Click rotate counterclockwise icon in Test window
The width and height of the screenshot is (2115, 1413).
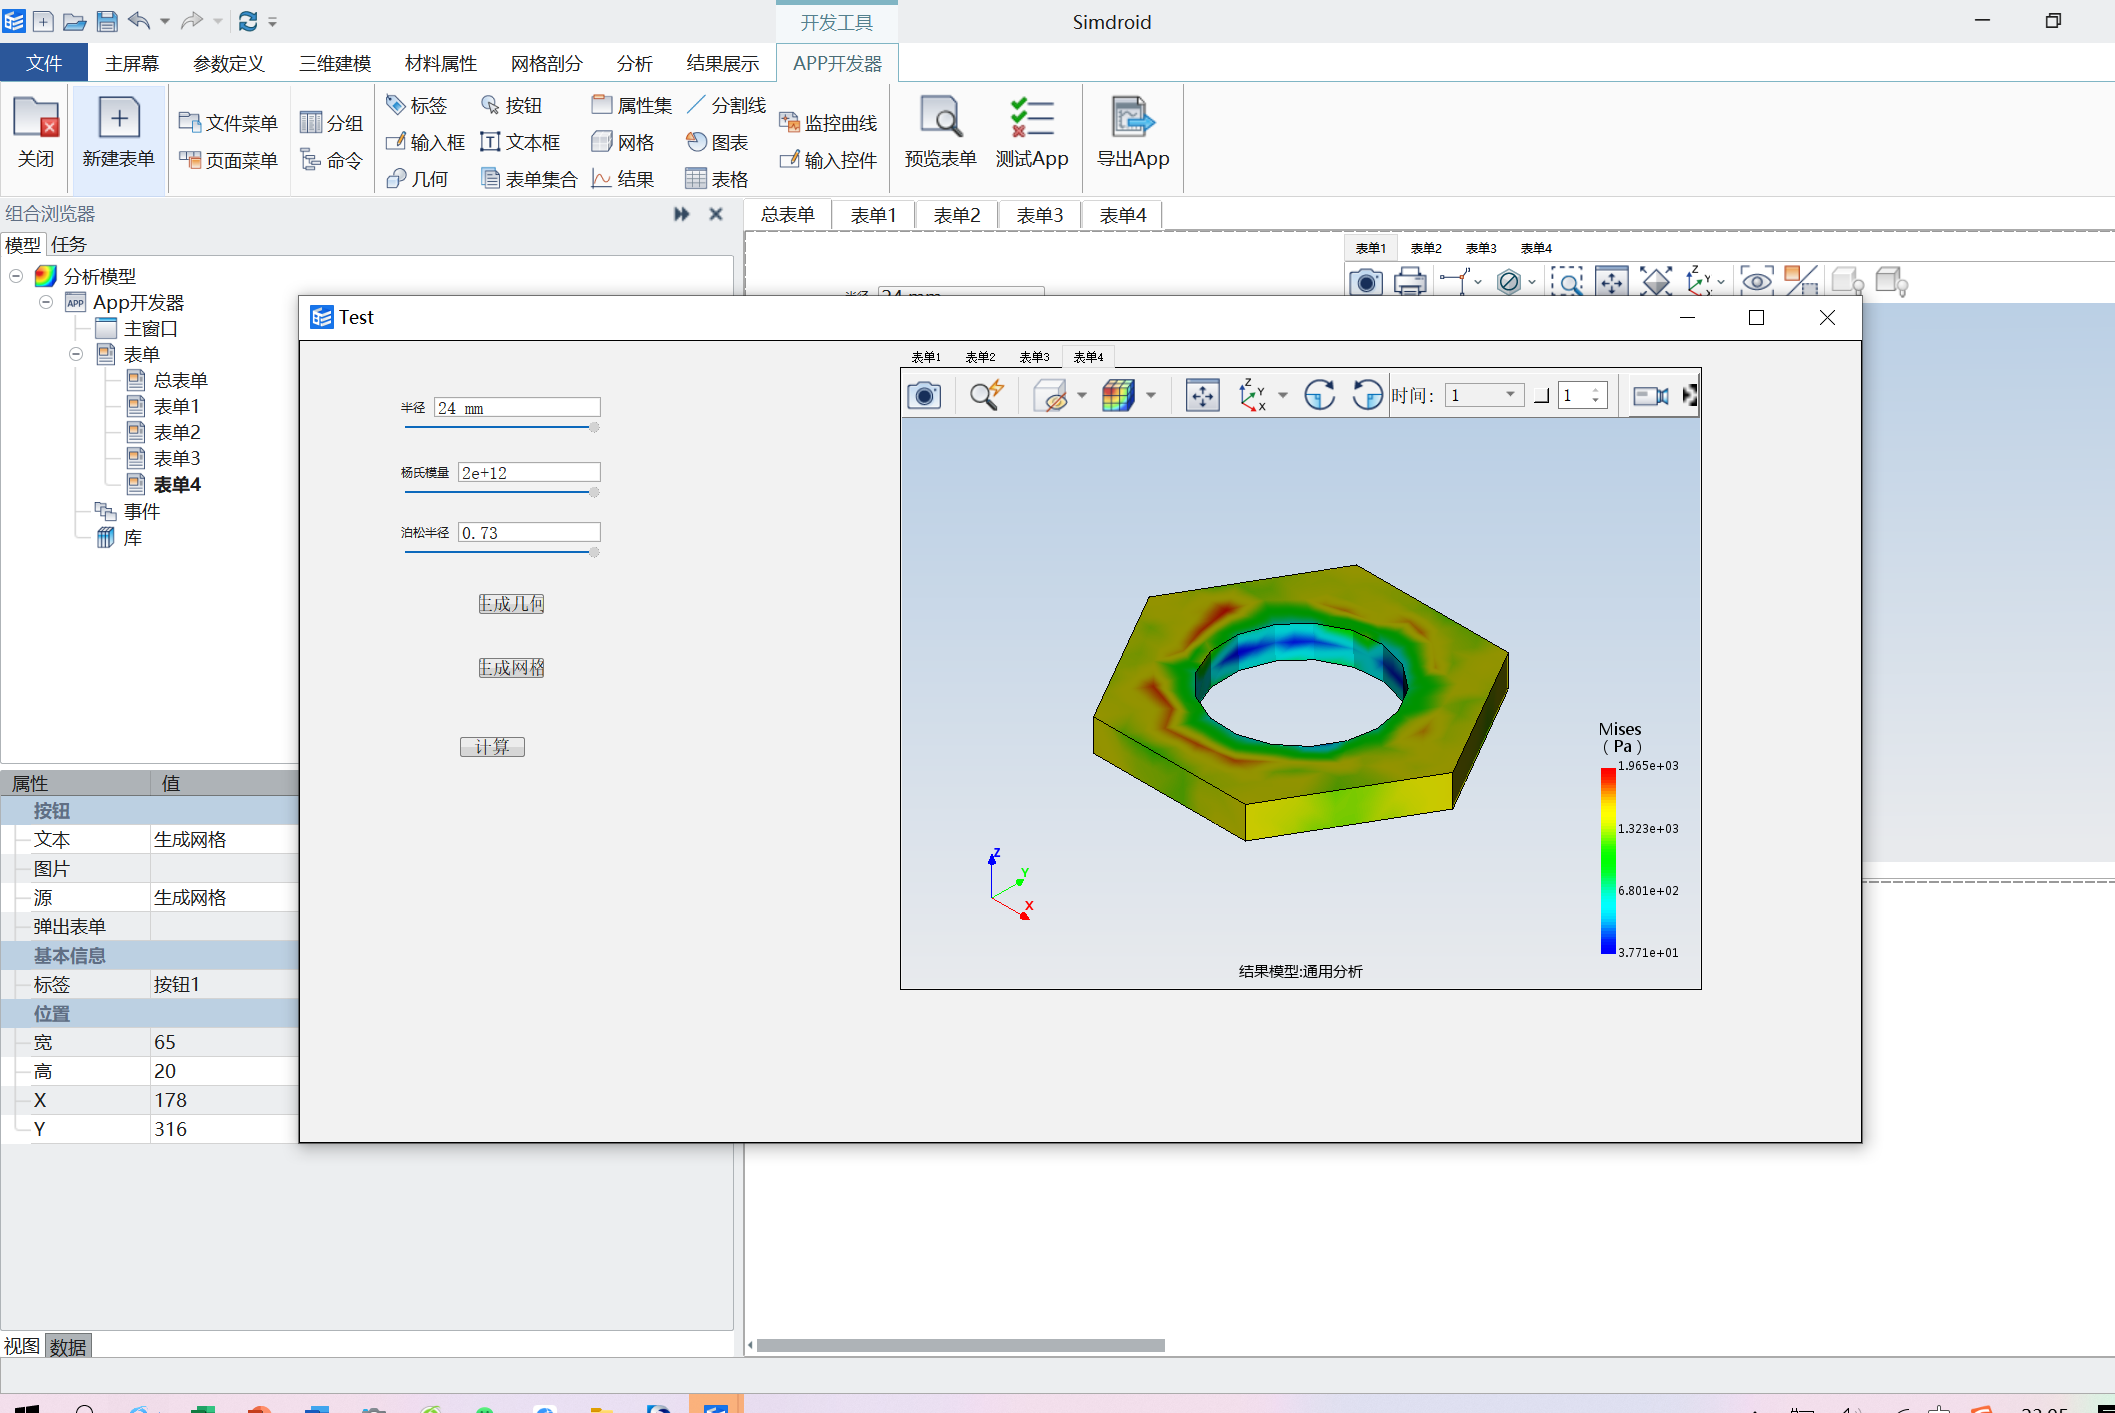1367,396
